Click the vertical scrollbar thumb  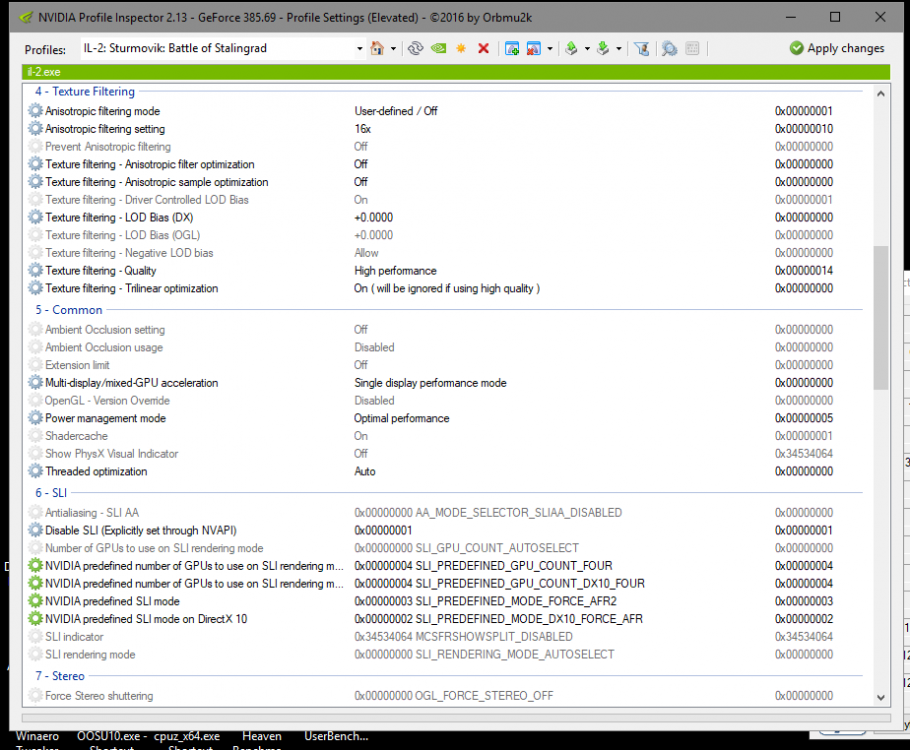point(880,318)
